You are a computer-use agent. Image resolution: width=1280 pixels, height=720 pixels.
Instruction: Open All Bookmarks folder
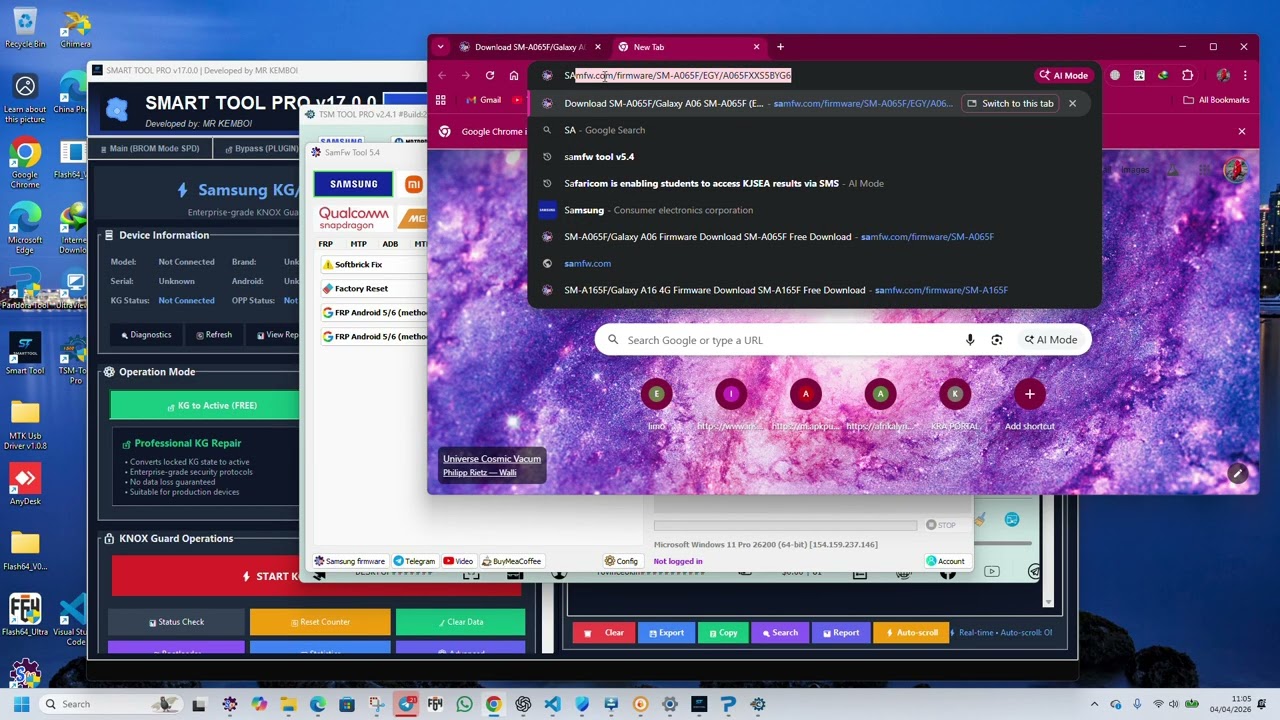tap(1216, 100)
